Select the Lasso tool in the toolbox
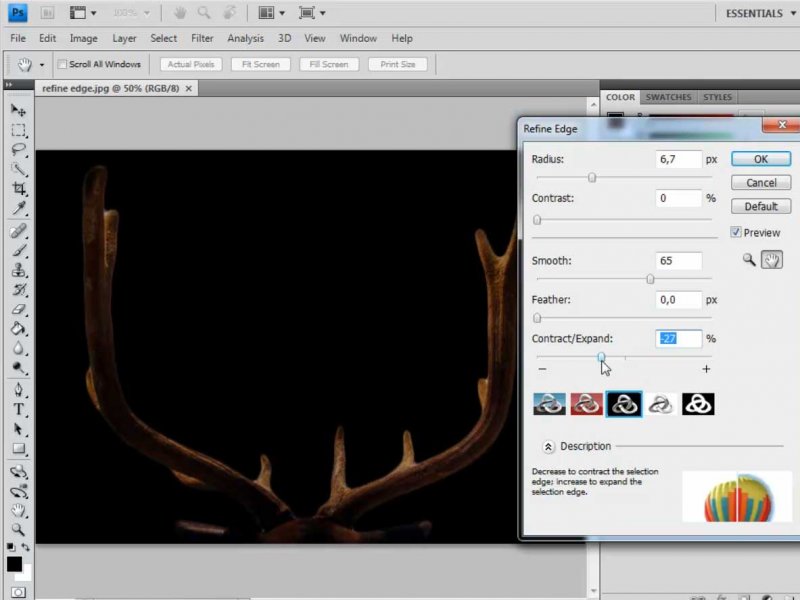800x600 pixels. pyautogui.click(x=18, y=150)
